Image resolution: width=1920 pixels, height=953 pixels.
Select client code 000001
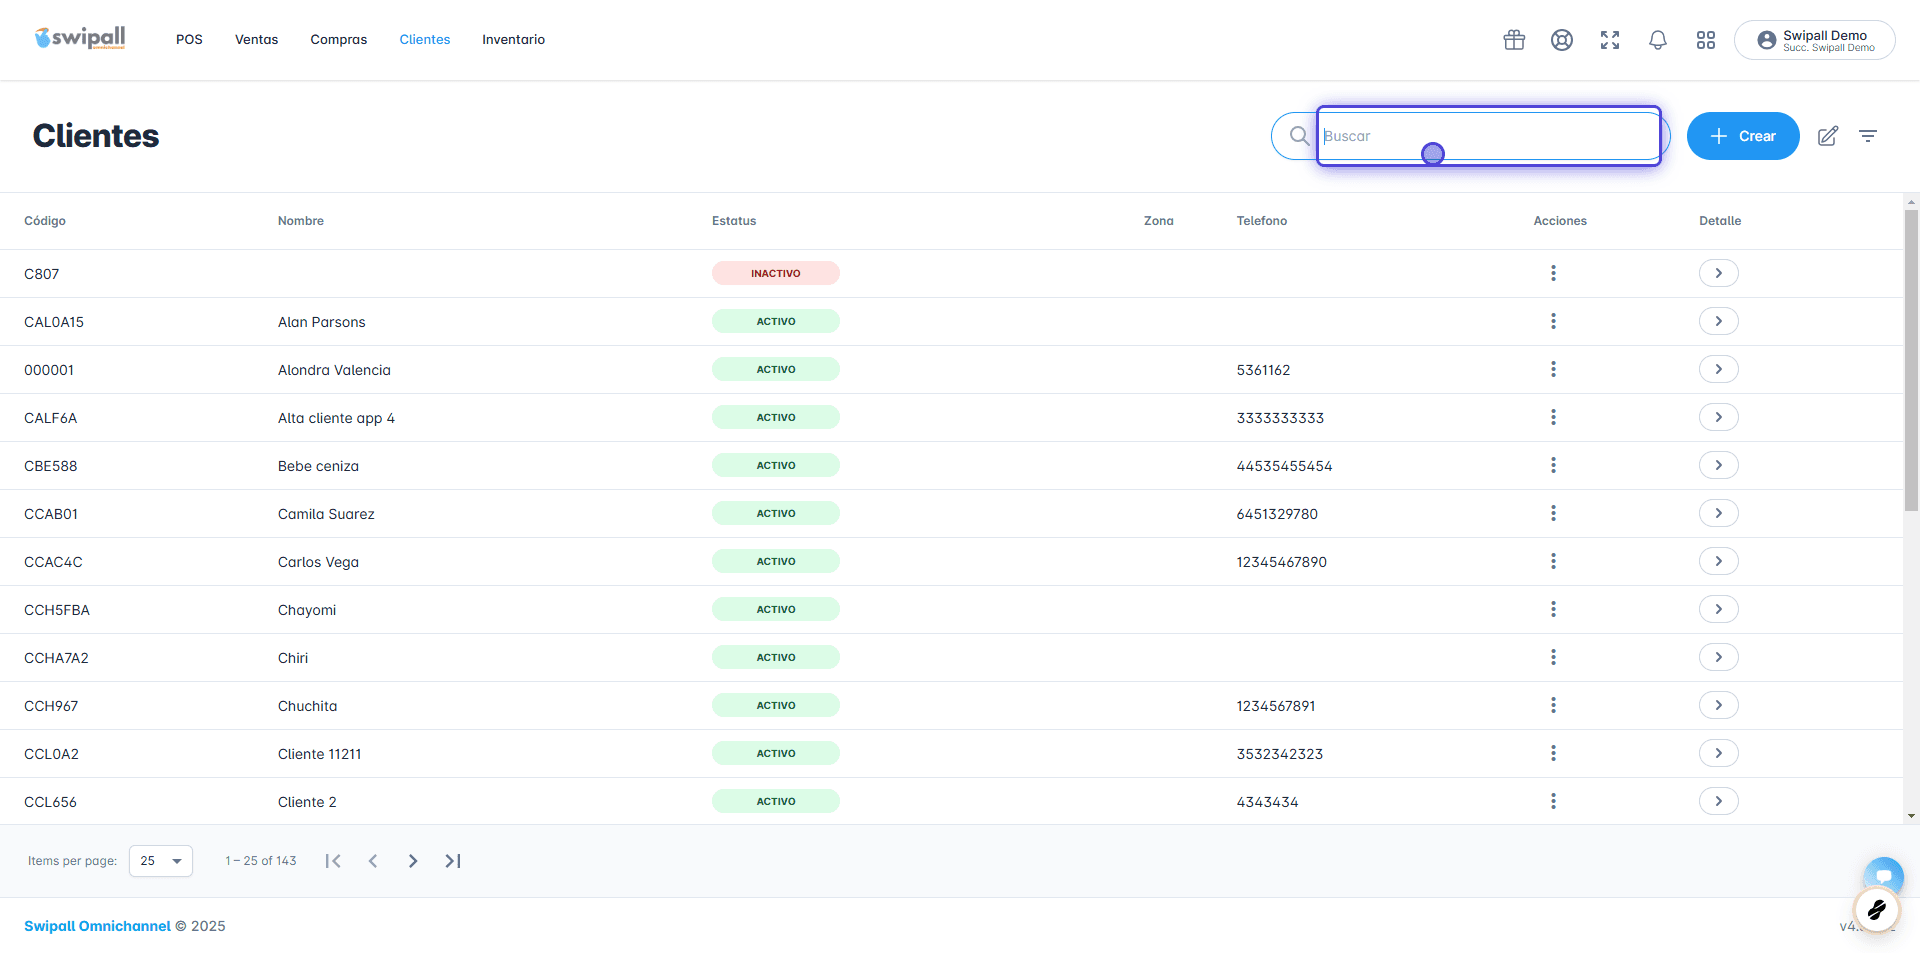[x=49, y=370]
